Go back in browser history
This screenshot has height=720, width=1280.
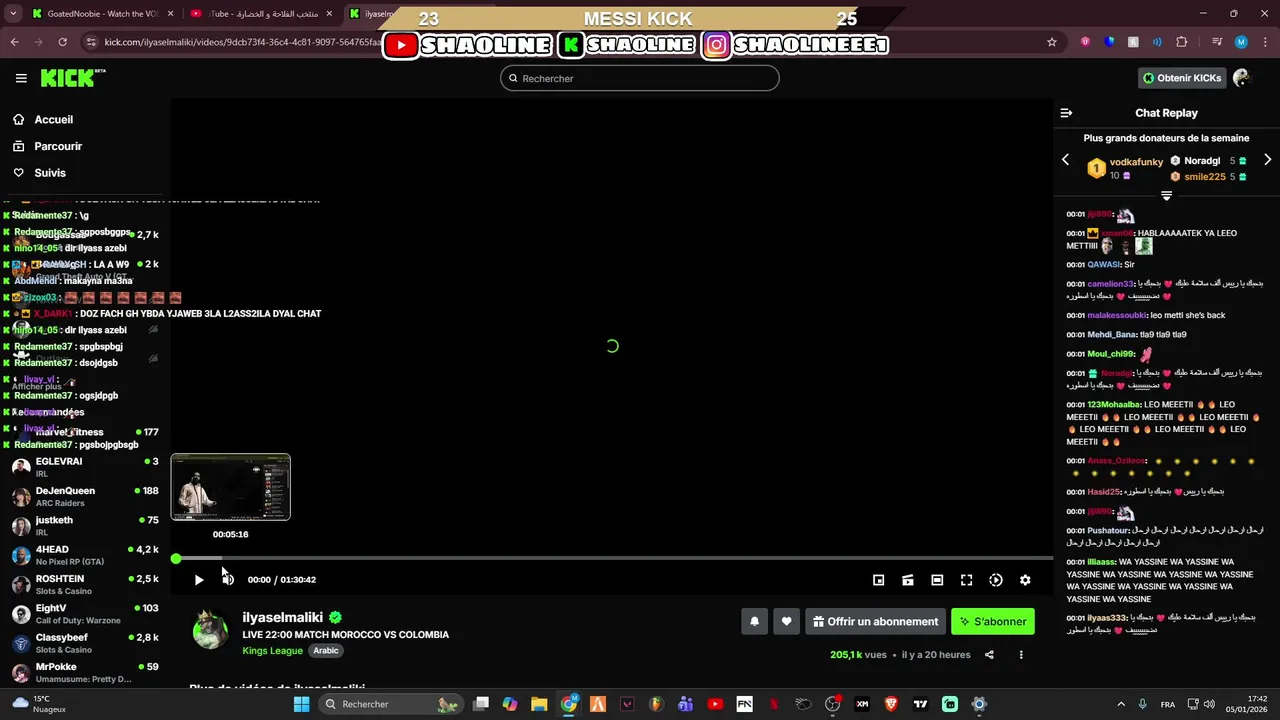click(x=14, y=42)
